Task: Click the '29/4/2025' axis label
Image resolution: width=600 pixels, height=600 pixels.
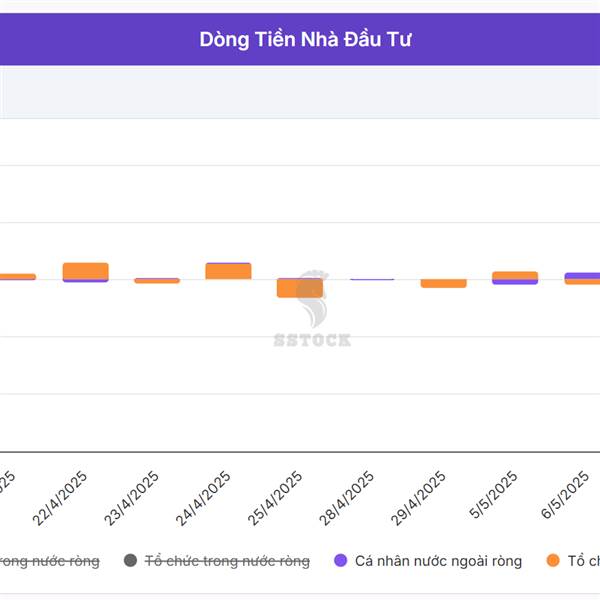Action: pyautogui.click(x=418, y=499)
